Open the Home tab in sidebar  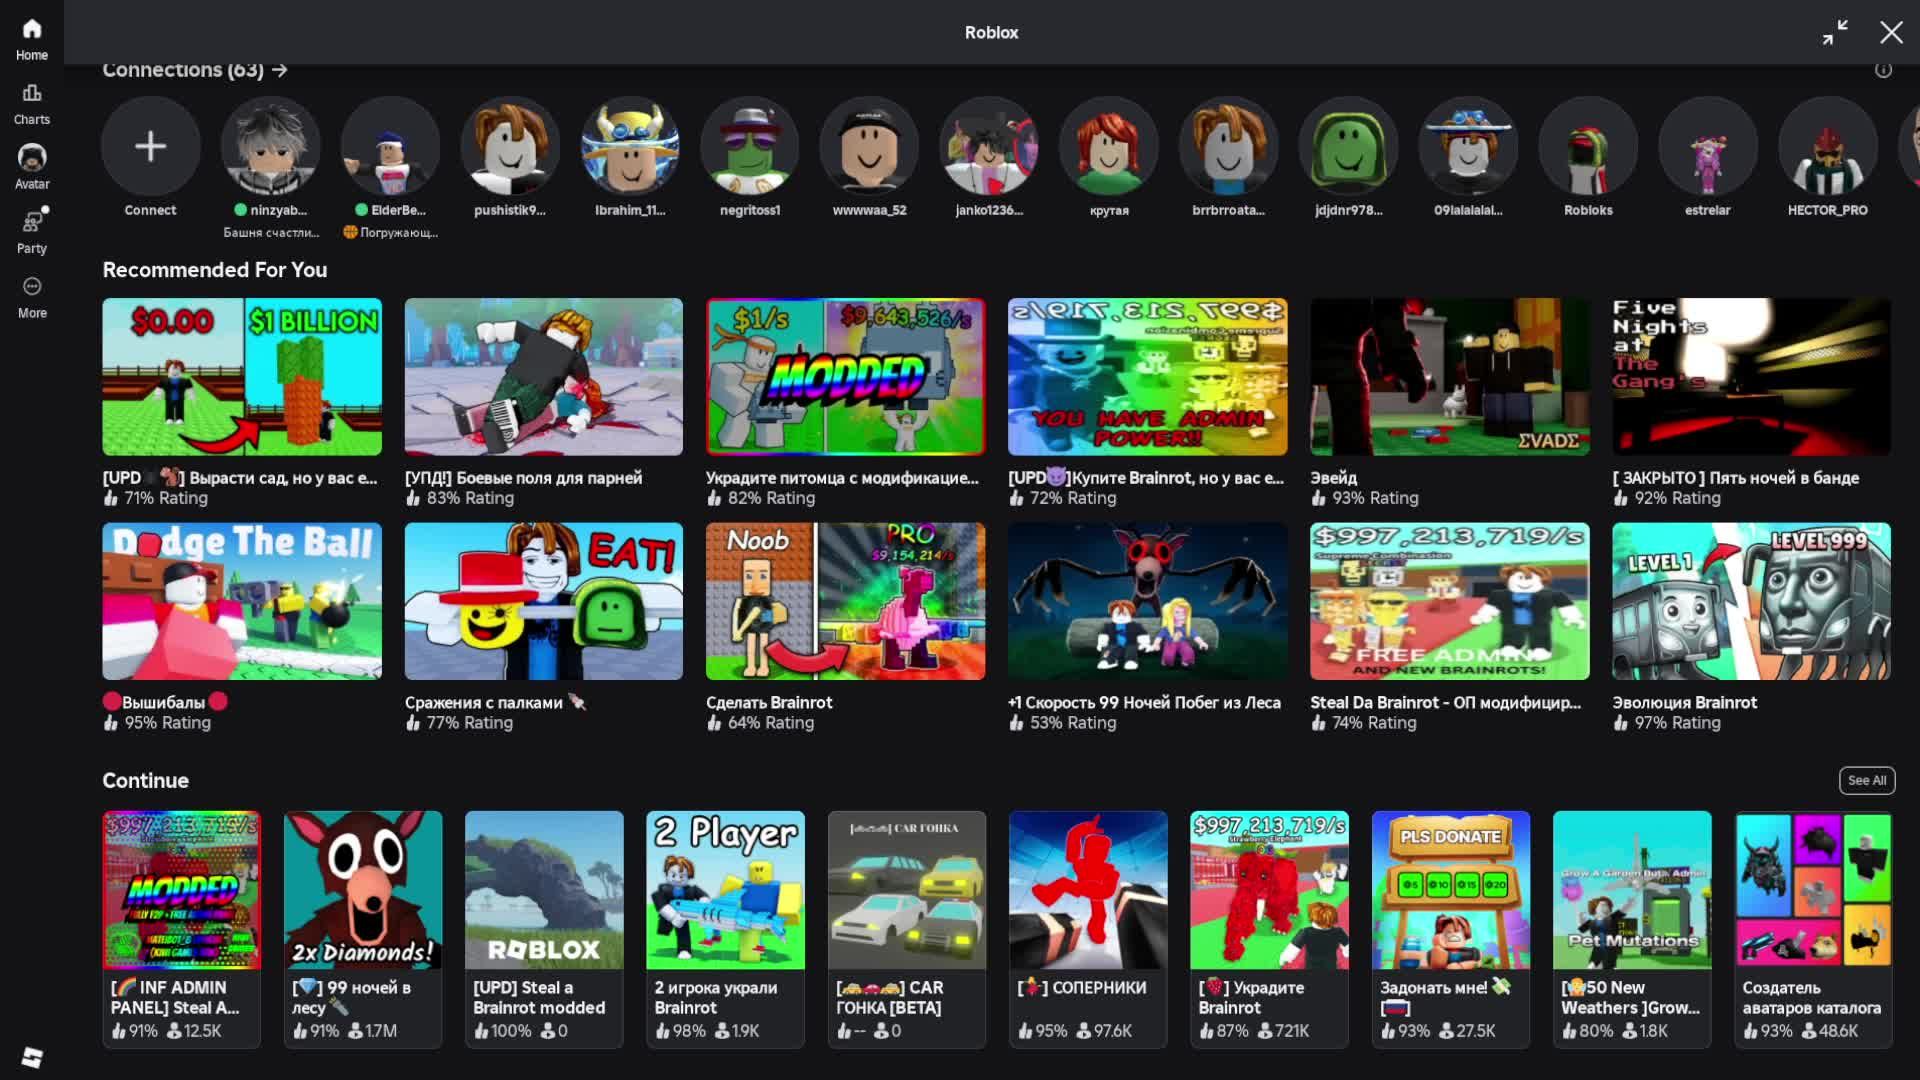[31, 40]
